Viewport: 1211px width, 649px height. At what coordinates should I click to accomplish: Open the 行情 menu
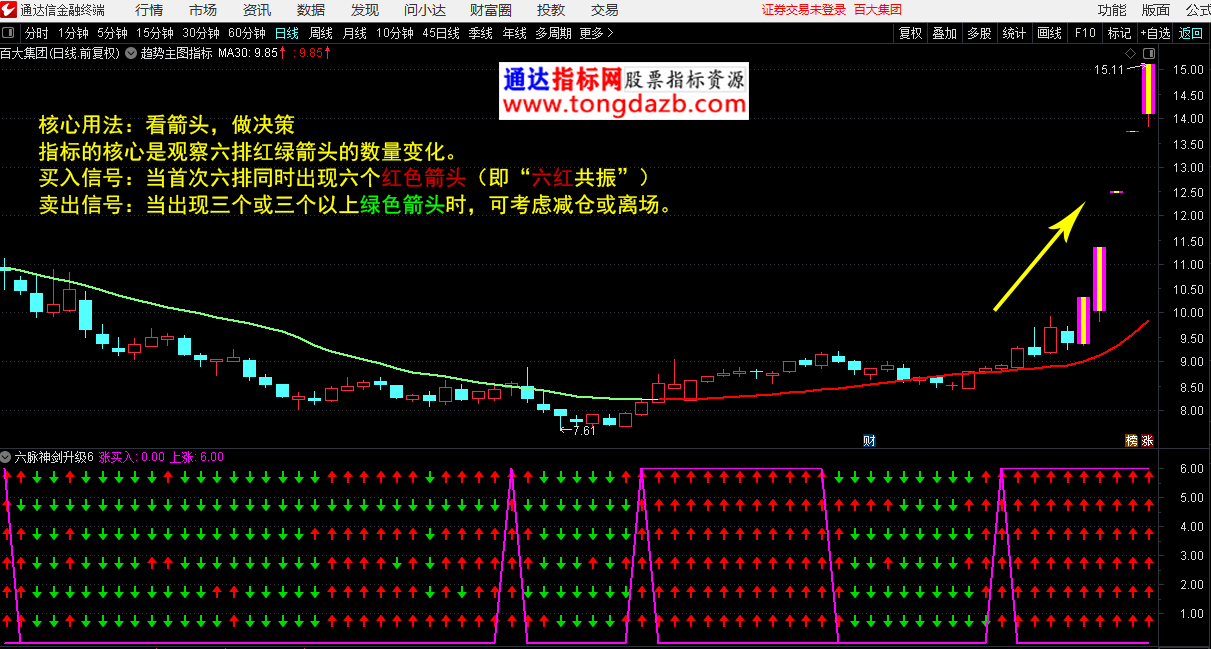149,10
